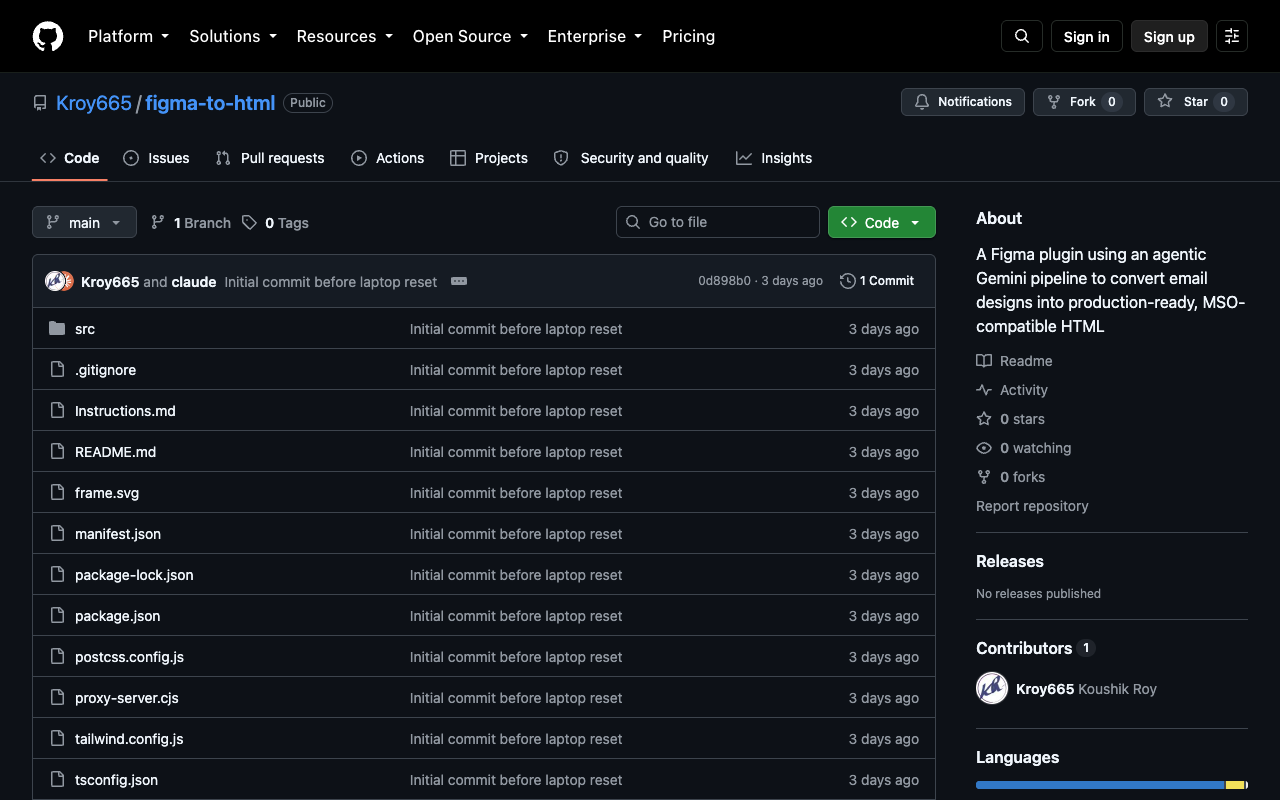The height and width of the screenshot is (800, 1280).
Task: Star the figma-to-html repository
Action: [x=1196, y=102]
